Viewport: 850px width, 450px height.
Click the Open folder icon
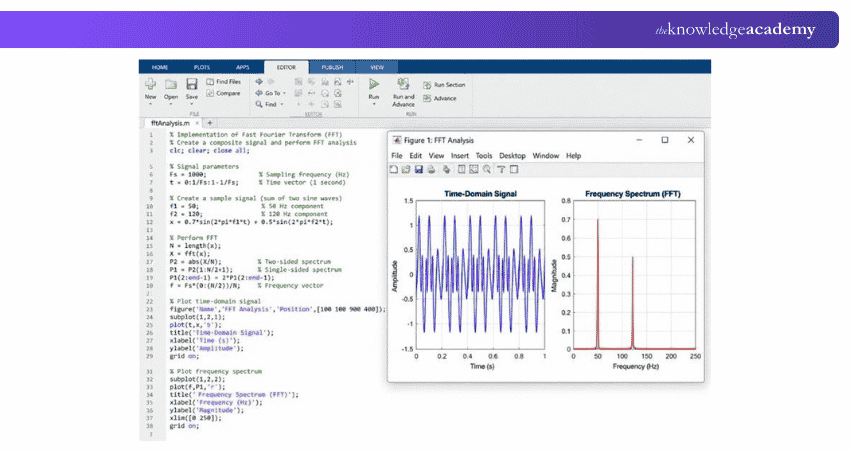point(171,84)
